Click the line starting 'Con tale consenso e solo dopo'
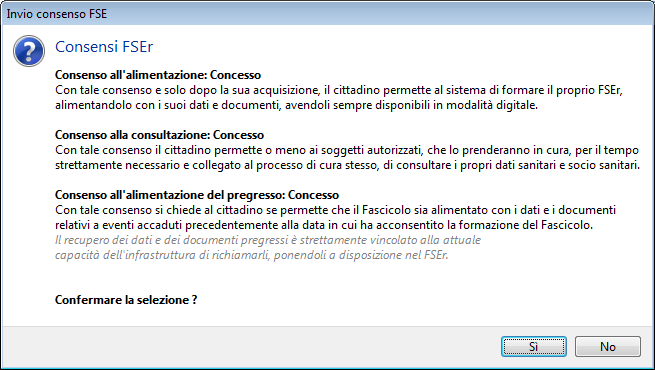 click(339, 90)
